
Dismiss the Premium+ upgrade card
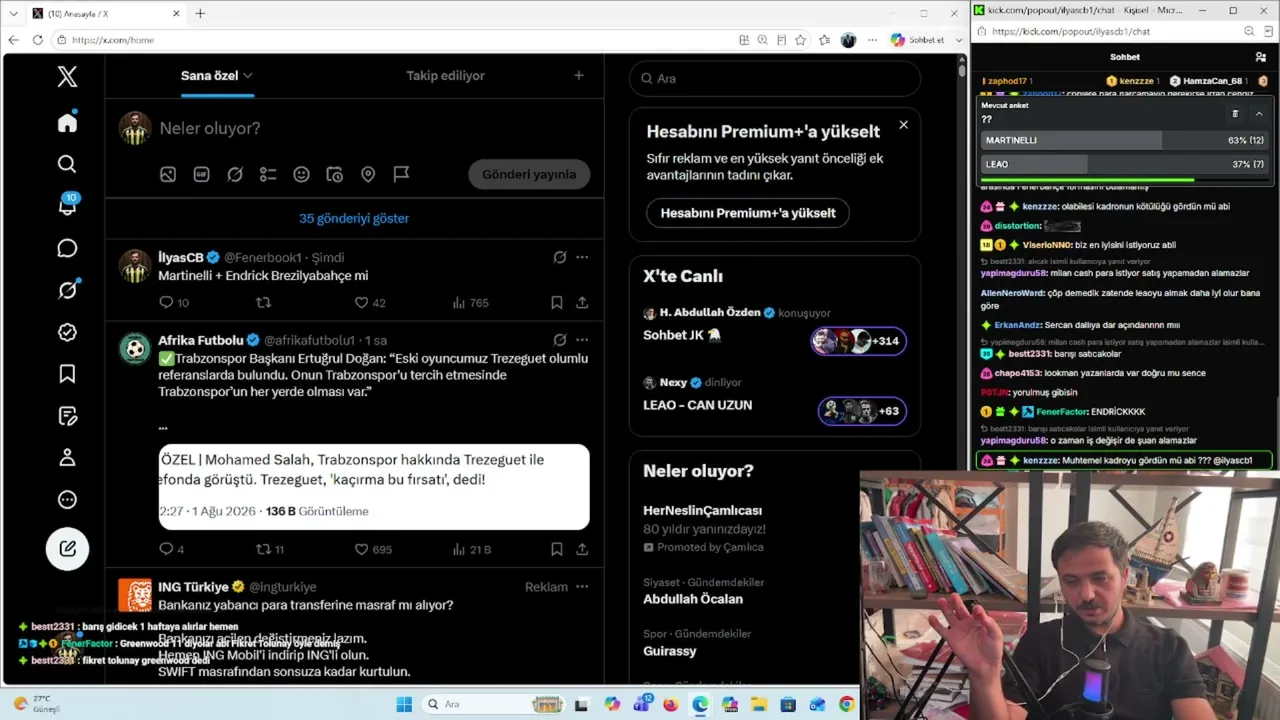(x=903, y=125)
